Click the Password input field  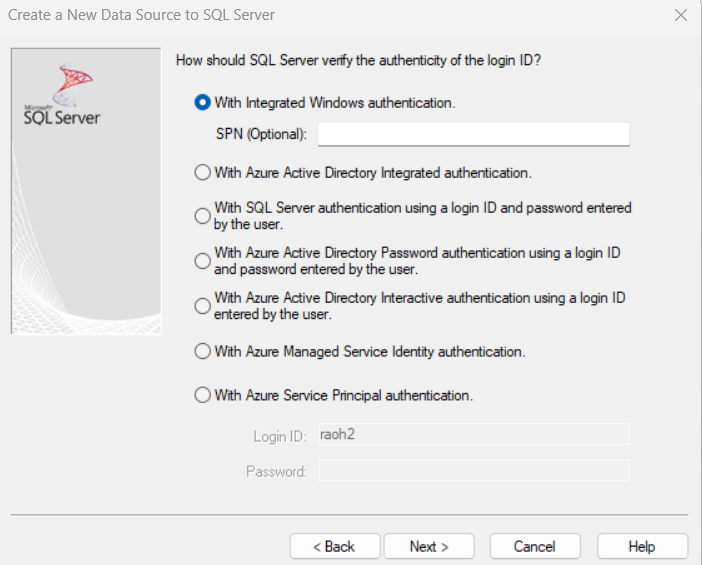473,471
